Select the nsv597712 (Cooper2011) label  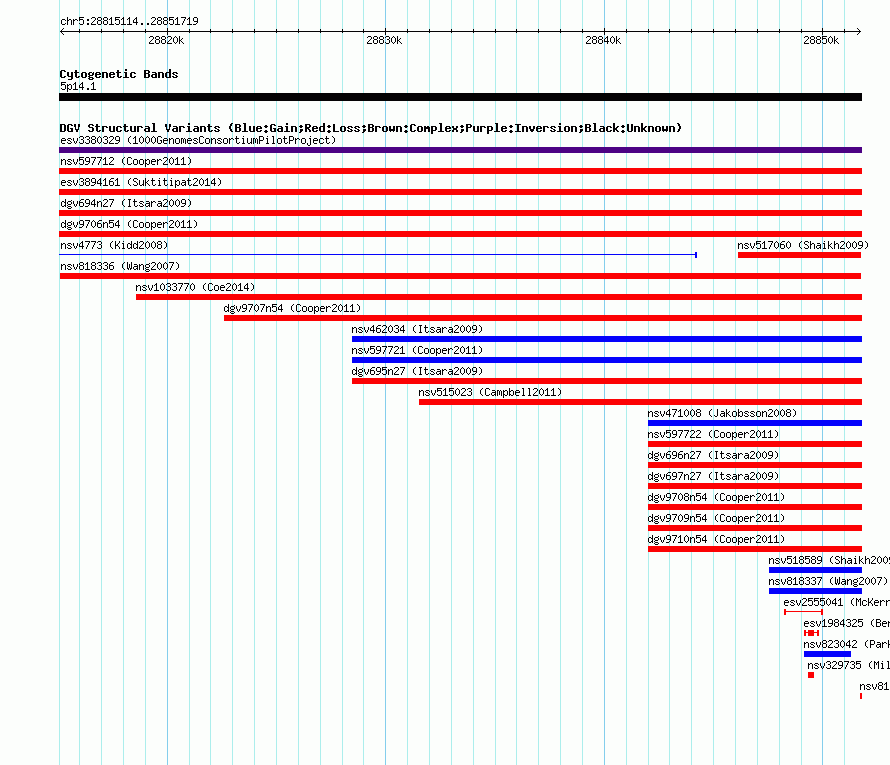click(126, 161)
